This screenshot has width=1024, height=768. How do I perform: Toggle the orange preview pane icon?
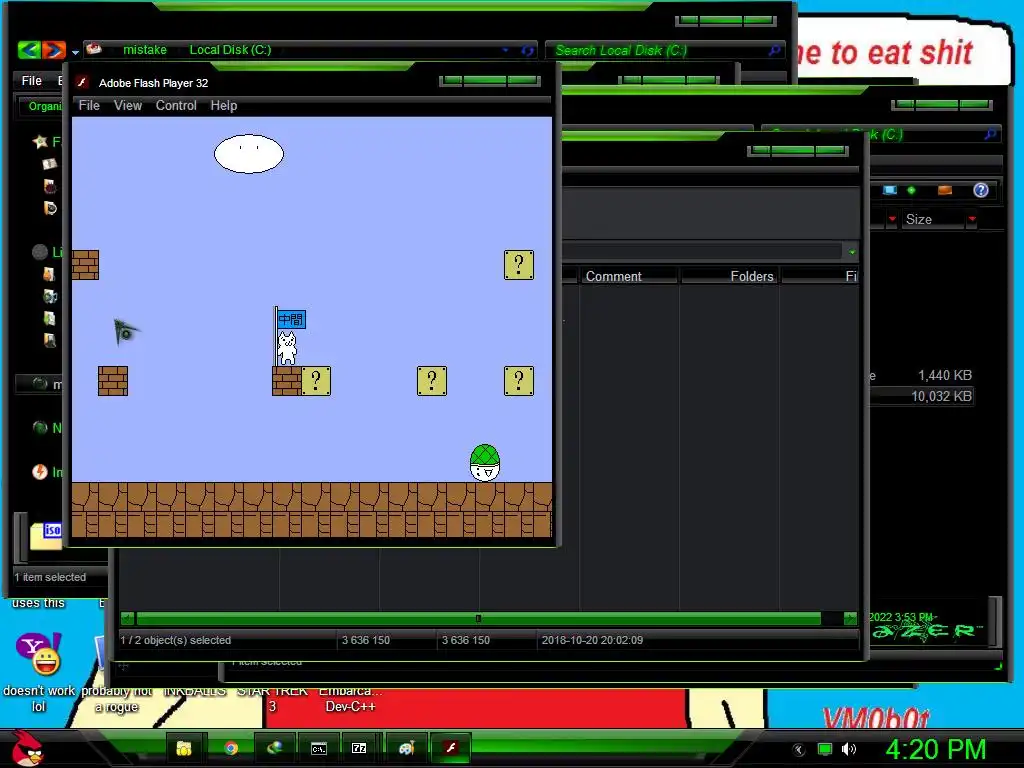coord(944,190)
